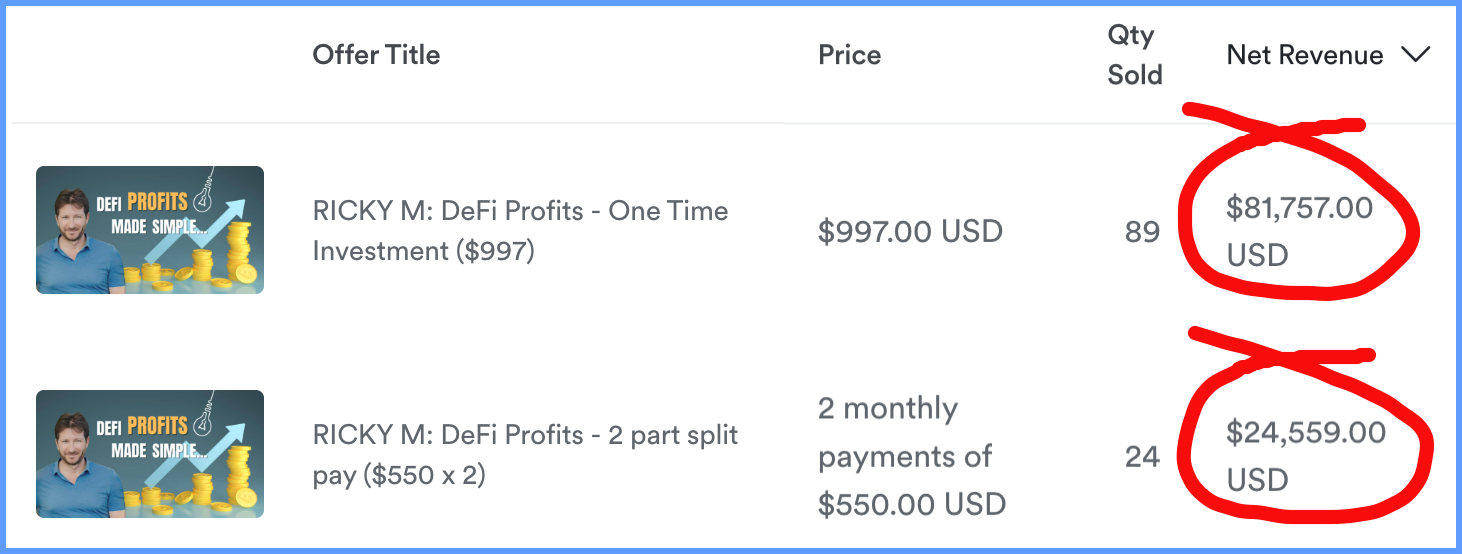1462x554 pixels.
Task: Click the 2 monthly payments of $550.00 price
Action: (x=911, y=456)
